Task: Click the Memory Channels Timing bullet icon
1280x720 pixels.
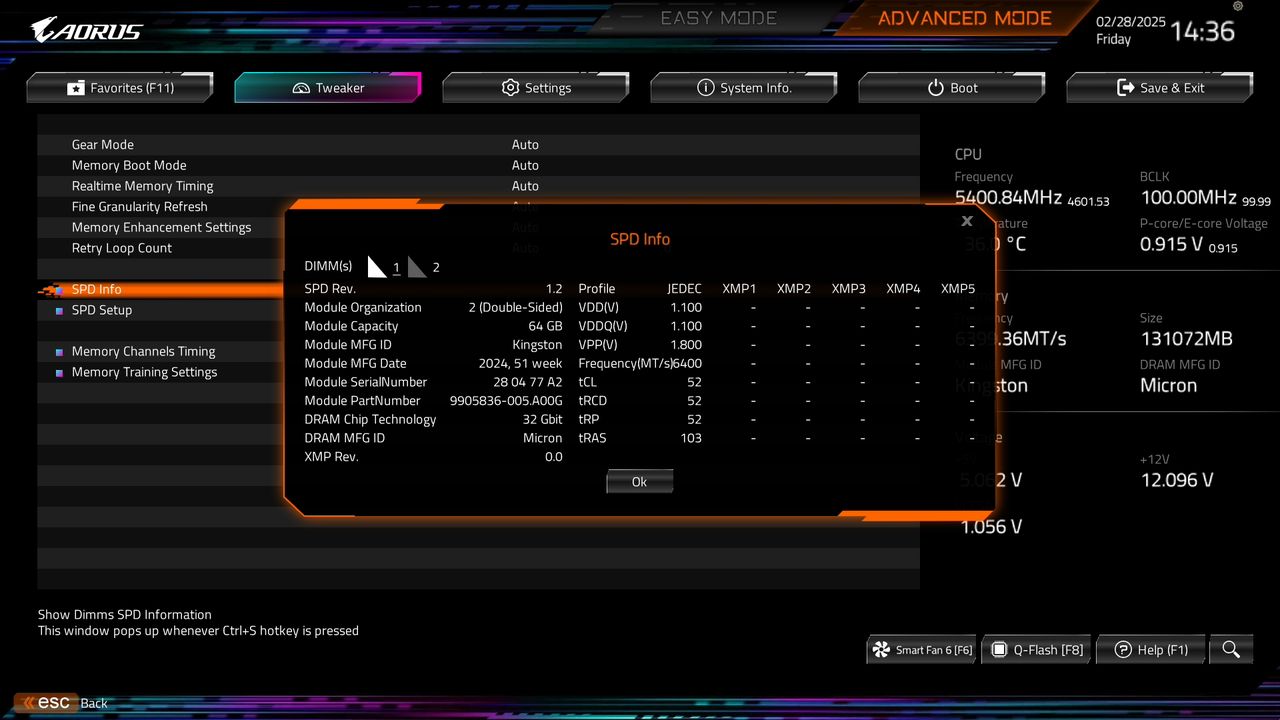Action: (x=59, y=352)
